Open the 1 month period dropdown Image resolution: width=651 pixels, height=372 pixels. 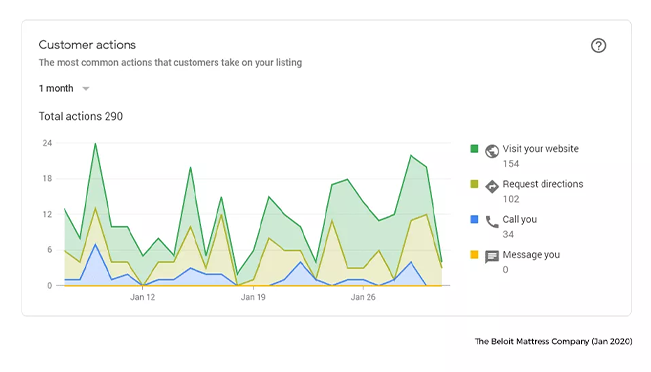pyautogui.click(x=64, y=88)
